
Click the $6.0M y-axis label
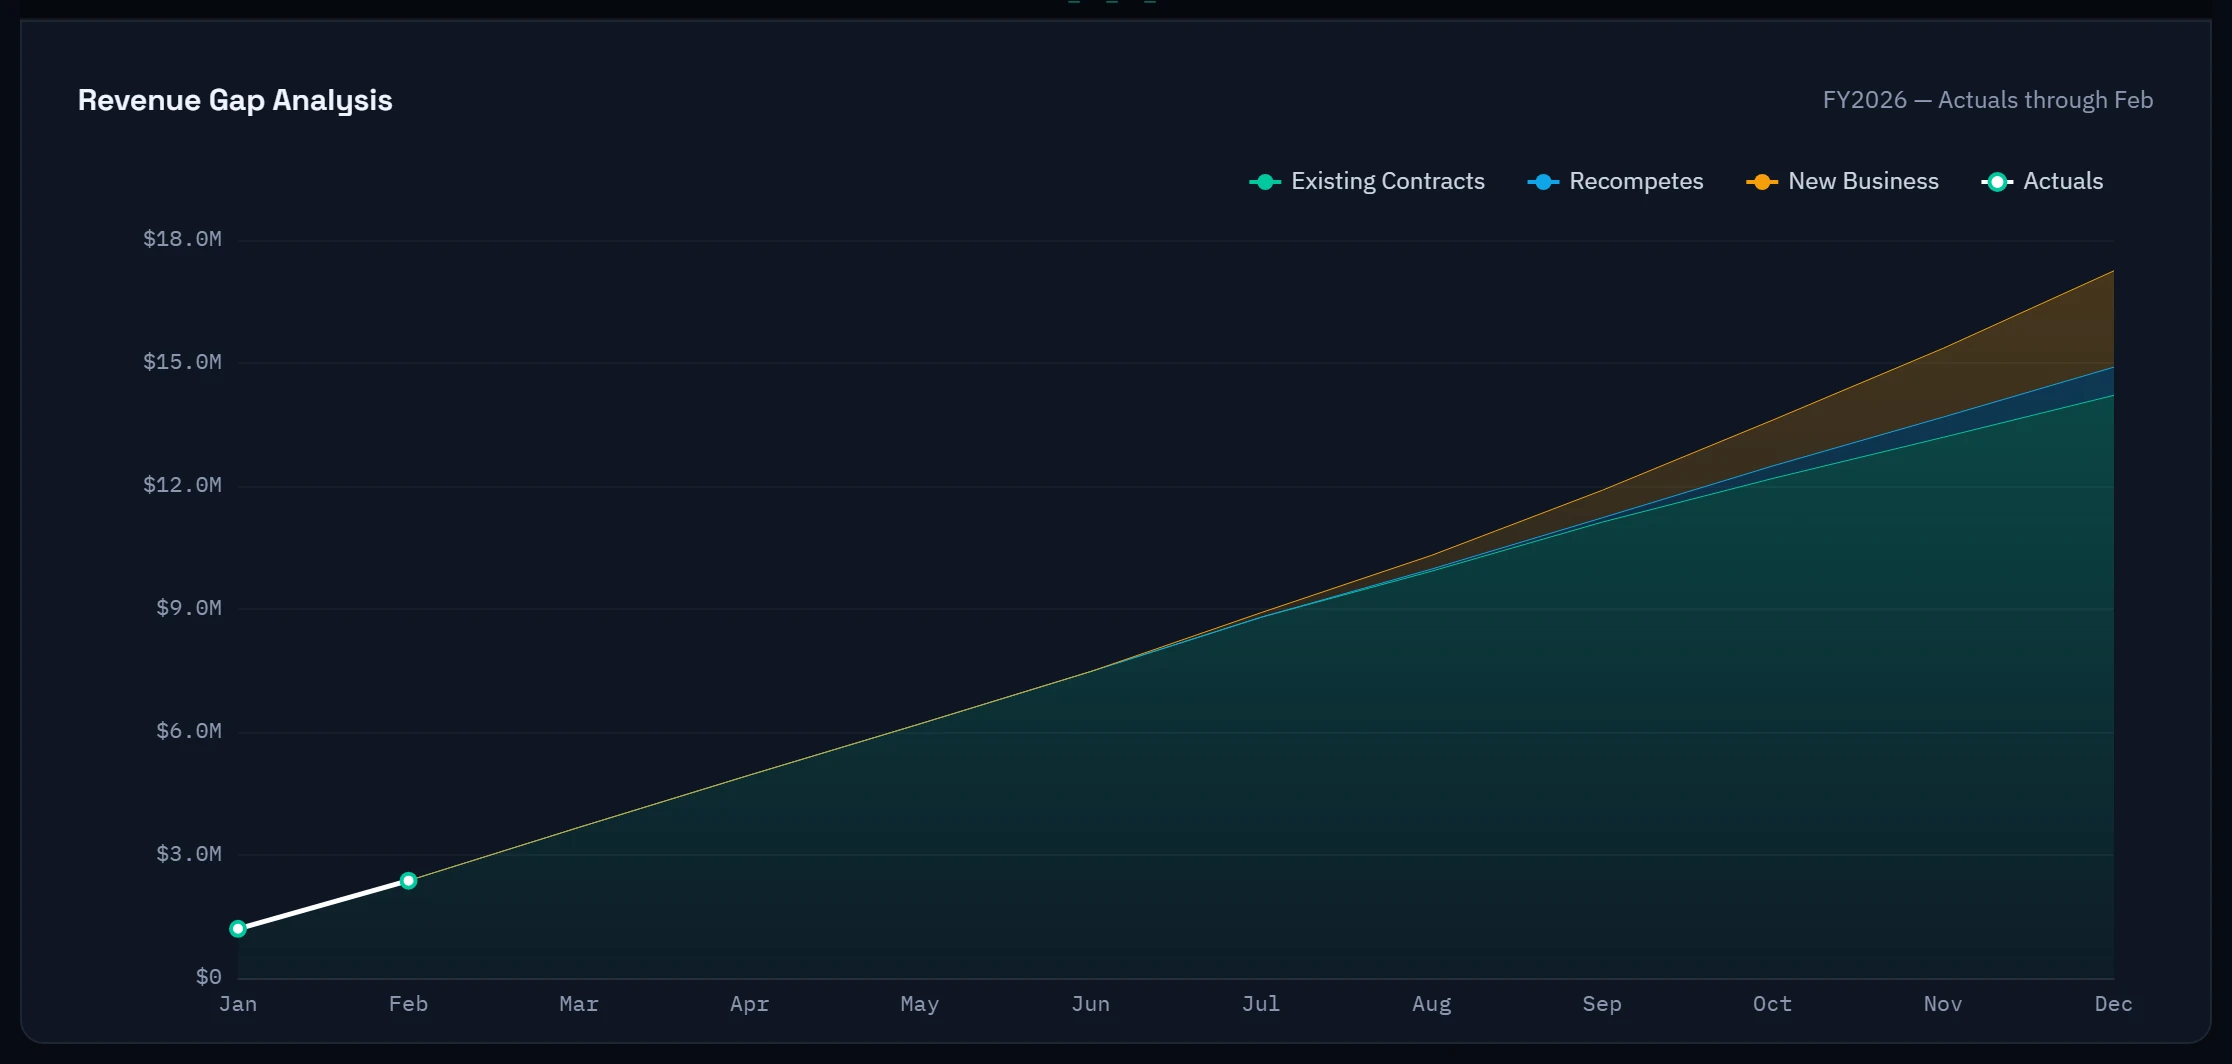(189, 731)
